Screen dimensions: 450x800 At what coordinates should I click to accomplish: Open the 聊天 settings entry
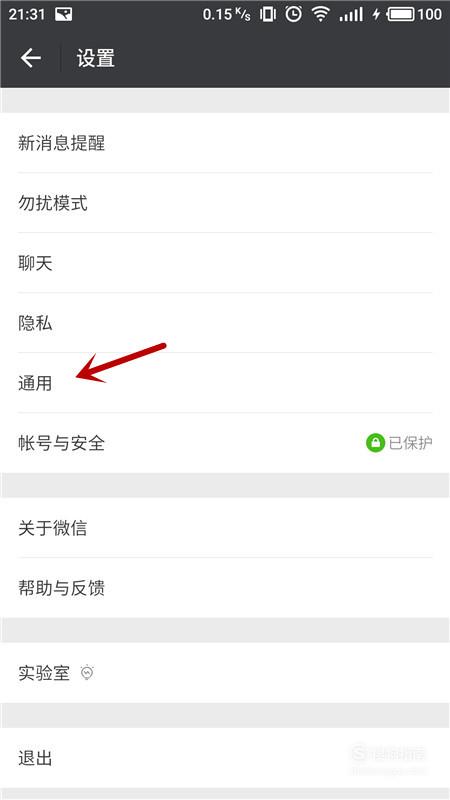tap(225, 263)
